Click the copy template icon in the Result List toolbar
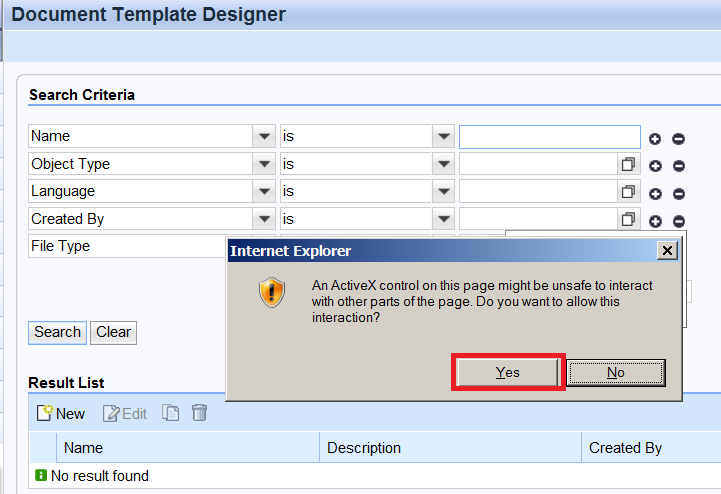The height and width of the screenshot is (494, 721). pos(171,413)
